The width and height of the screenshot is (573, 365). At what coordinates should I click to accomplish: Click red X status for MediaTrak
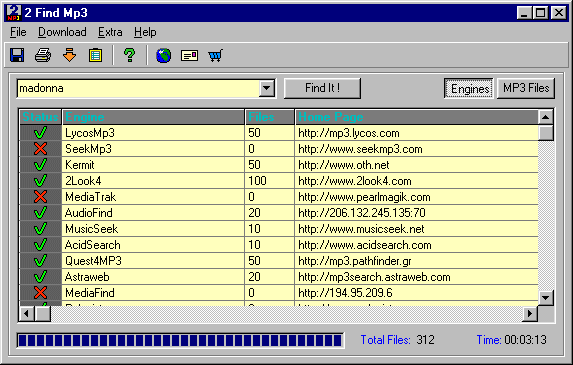click(40, 197)
